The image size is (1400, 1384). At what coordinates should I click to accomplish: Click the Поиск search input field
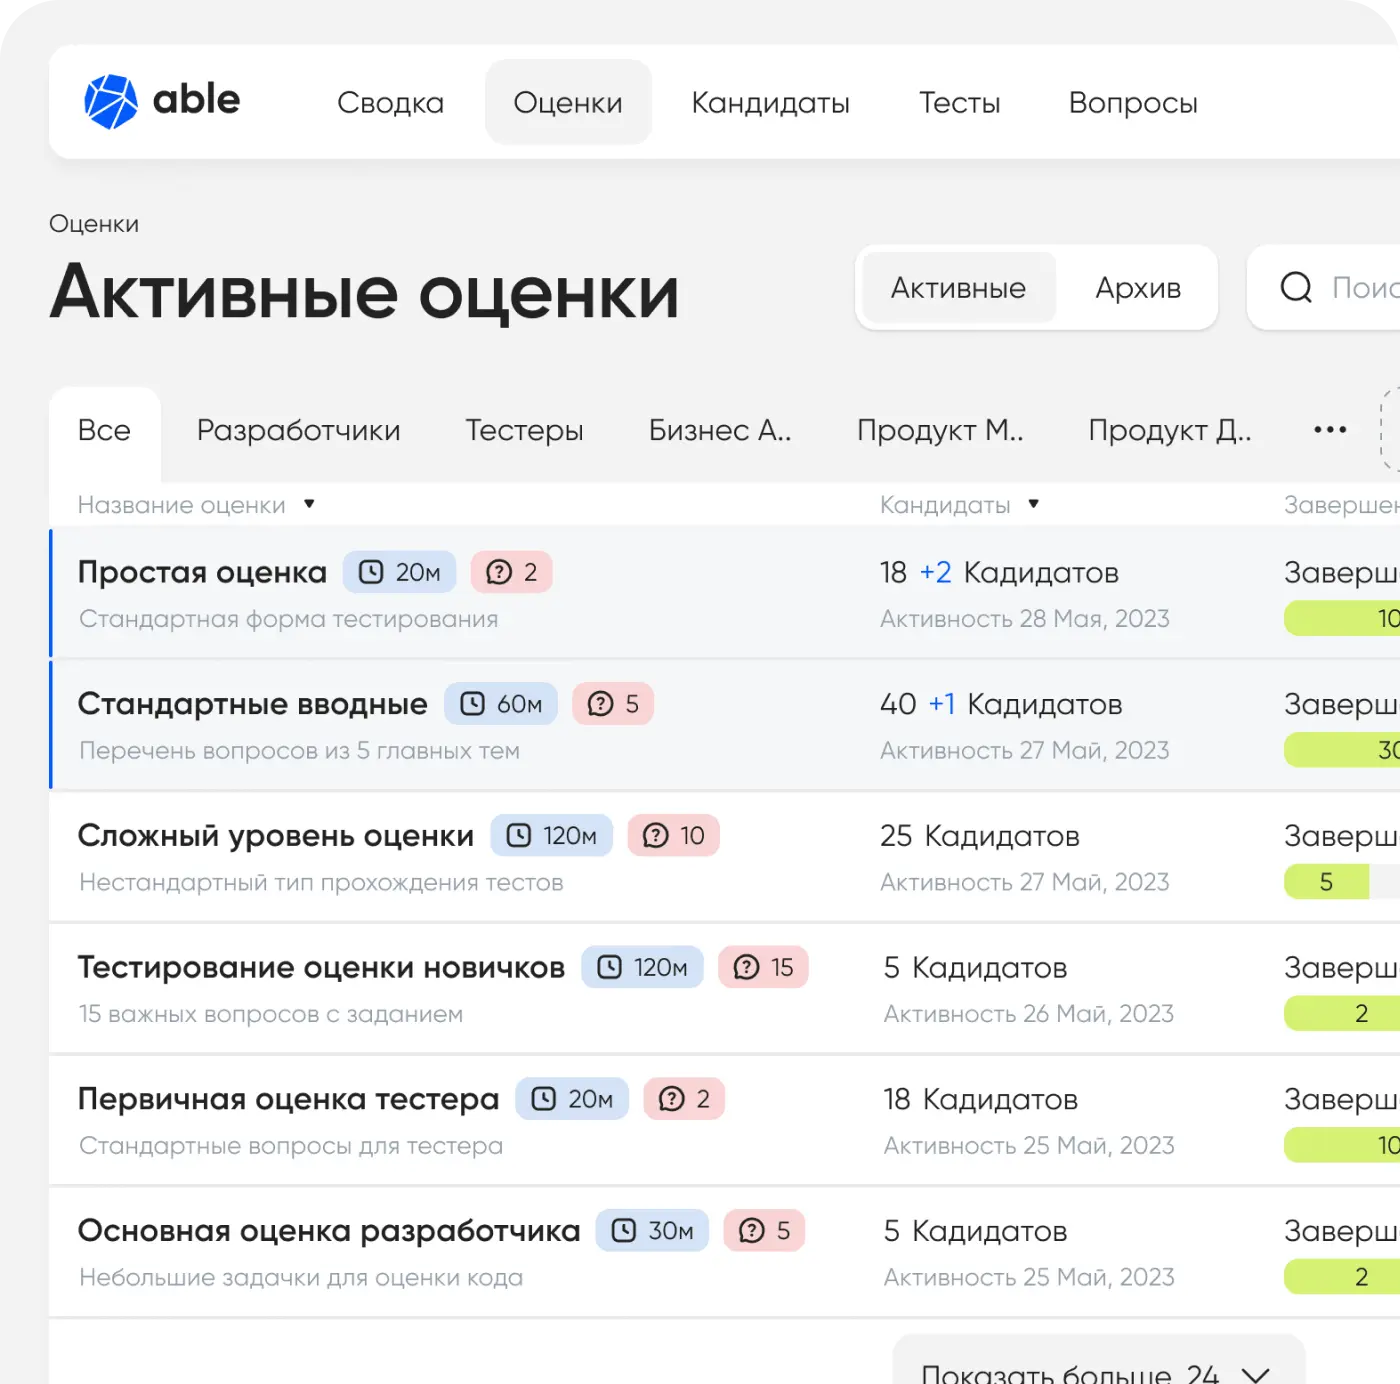[1364, 288]
